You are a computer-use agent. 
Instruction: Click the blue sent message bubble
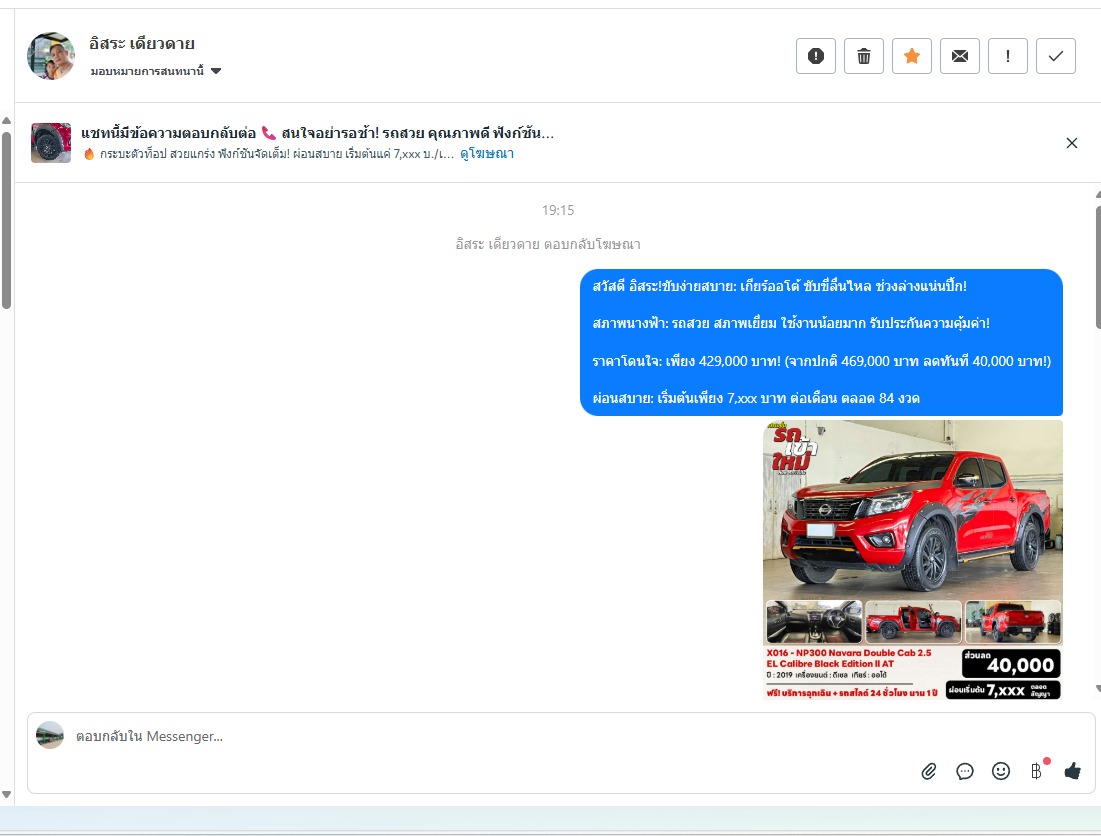click(x=821, y=343)
